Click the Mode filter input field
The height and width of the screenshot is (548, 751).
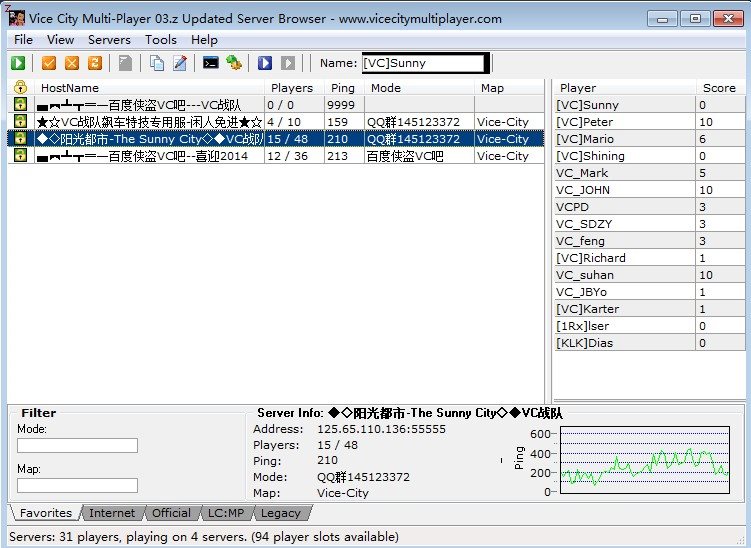pos(77,445)
